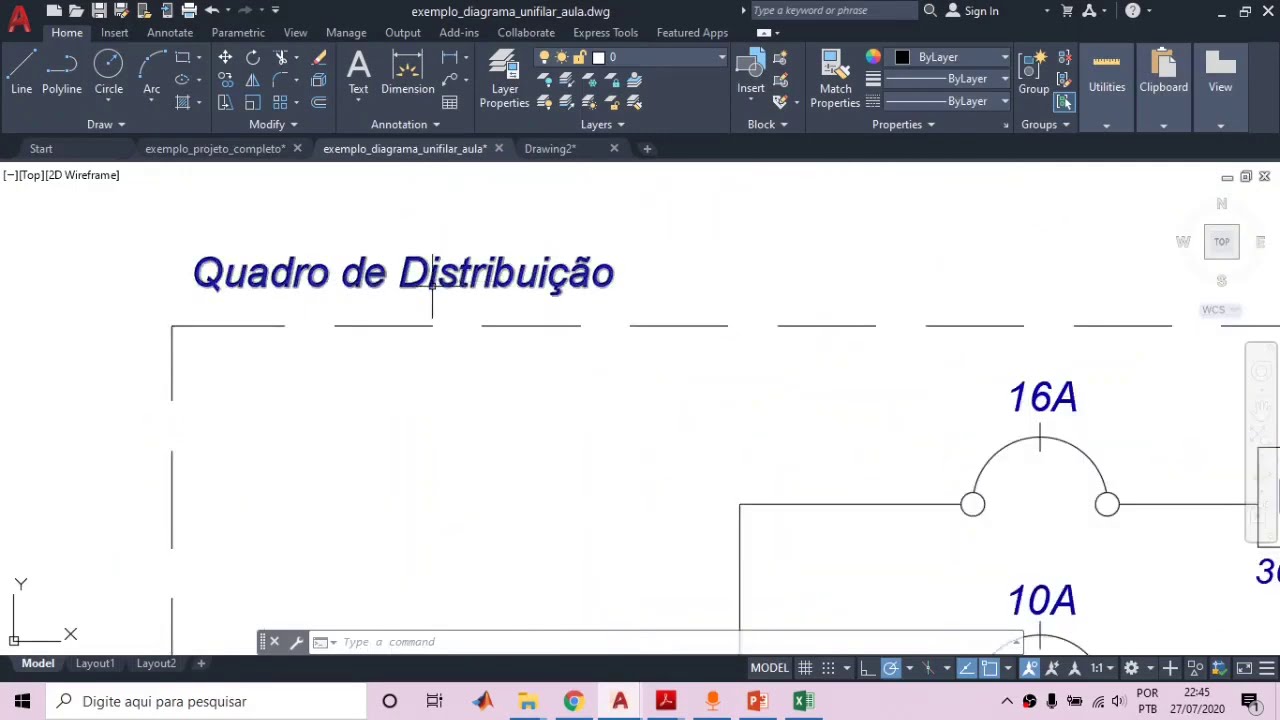This screenshot has width=1280, height=720.
Task: Expand the Annotation panel dropdown
Action: tap(405, 124)
